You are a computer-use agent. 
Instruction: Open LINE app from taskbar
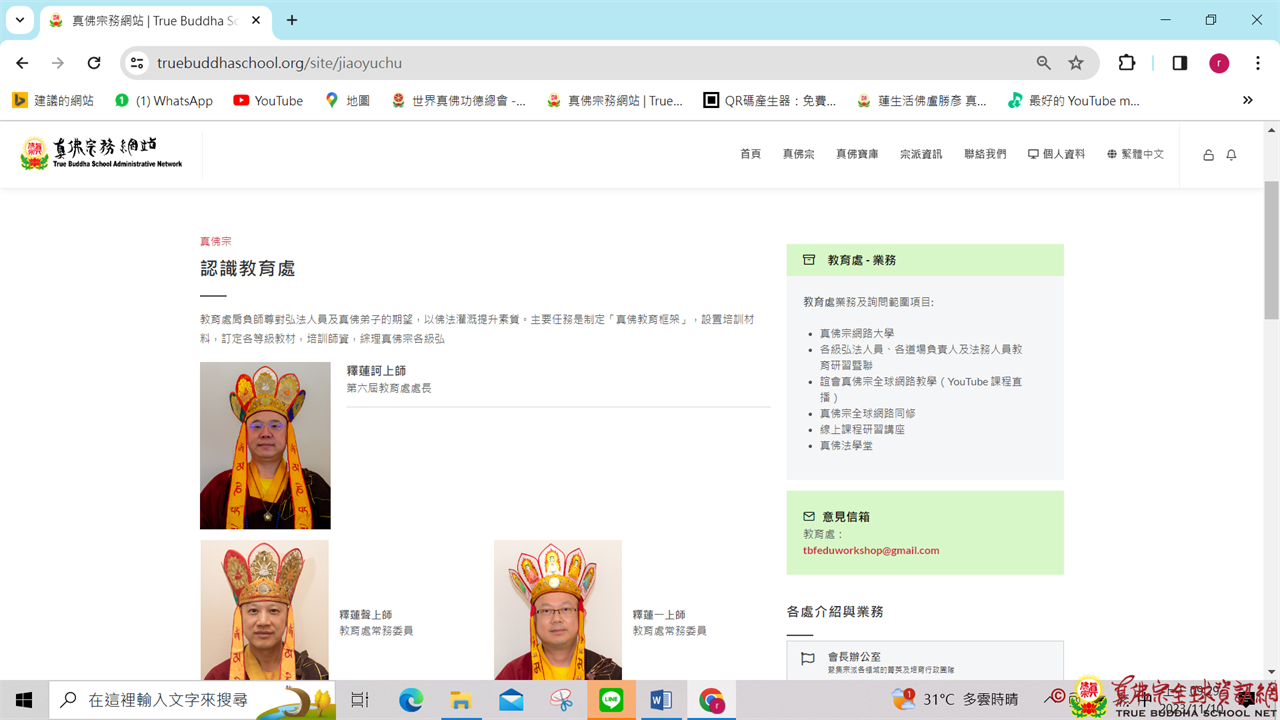[611, 700]
